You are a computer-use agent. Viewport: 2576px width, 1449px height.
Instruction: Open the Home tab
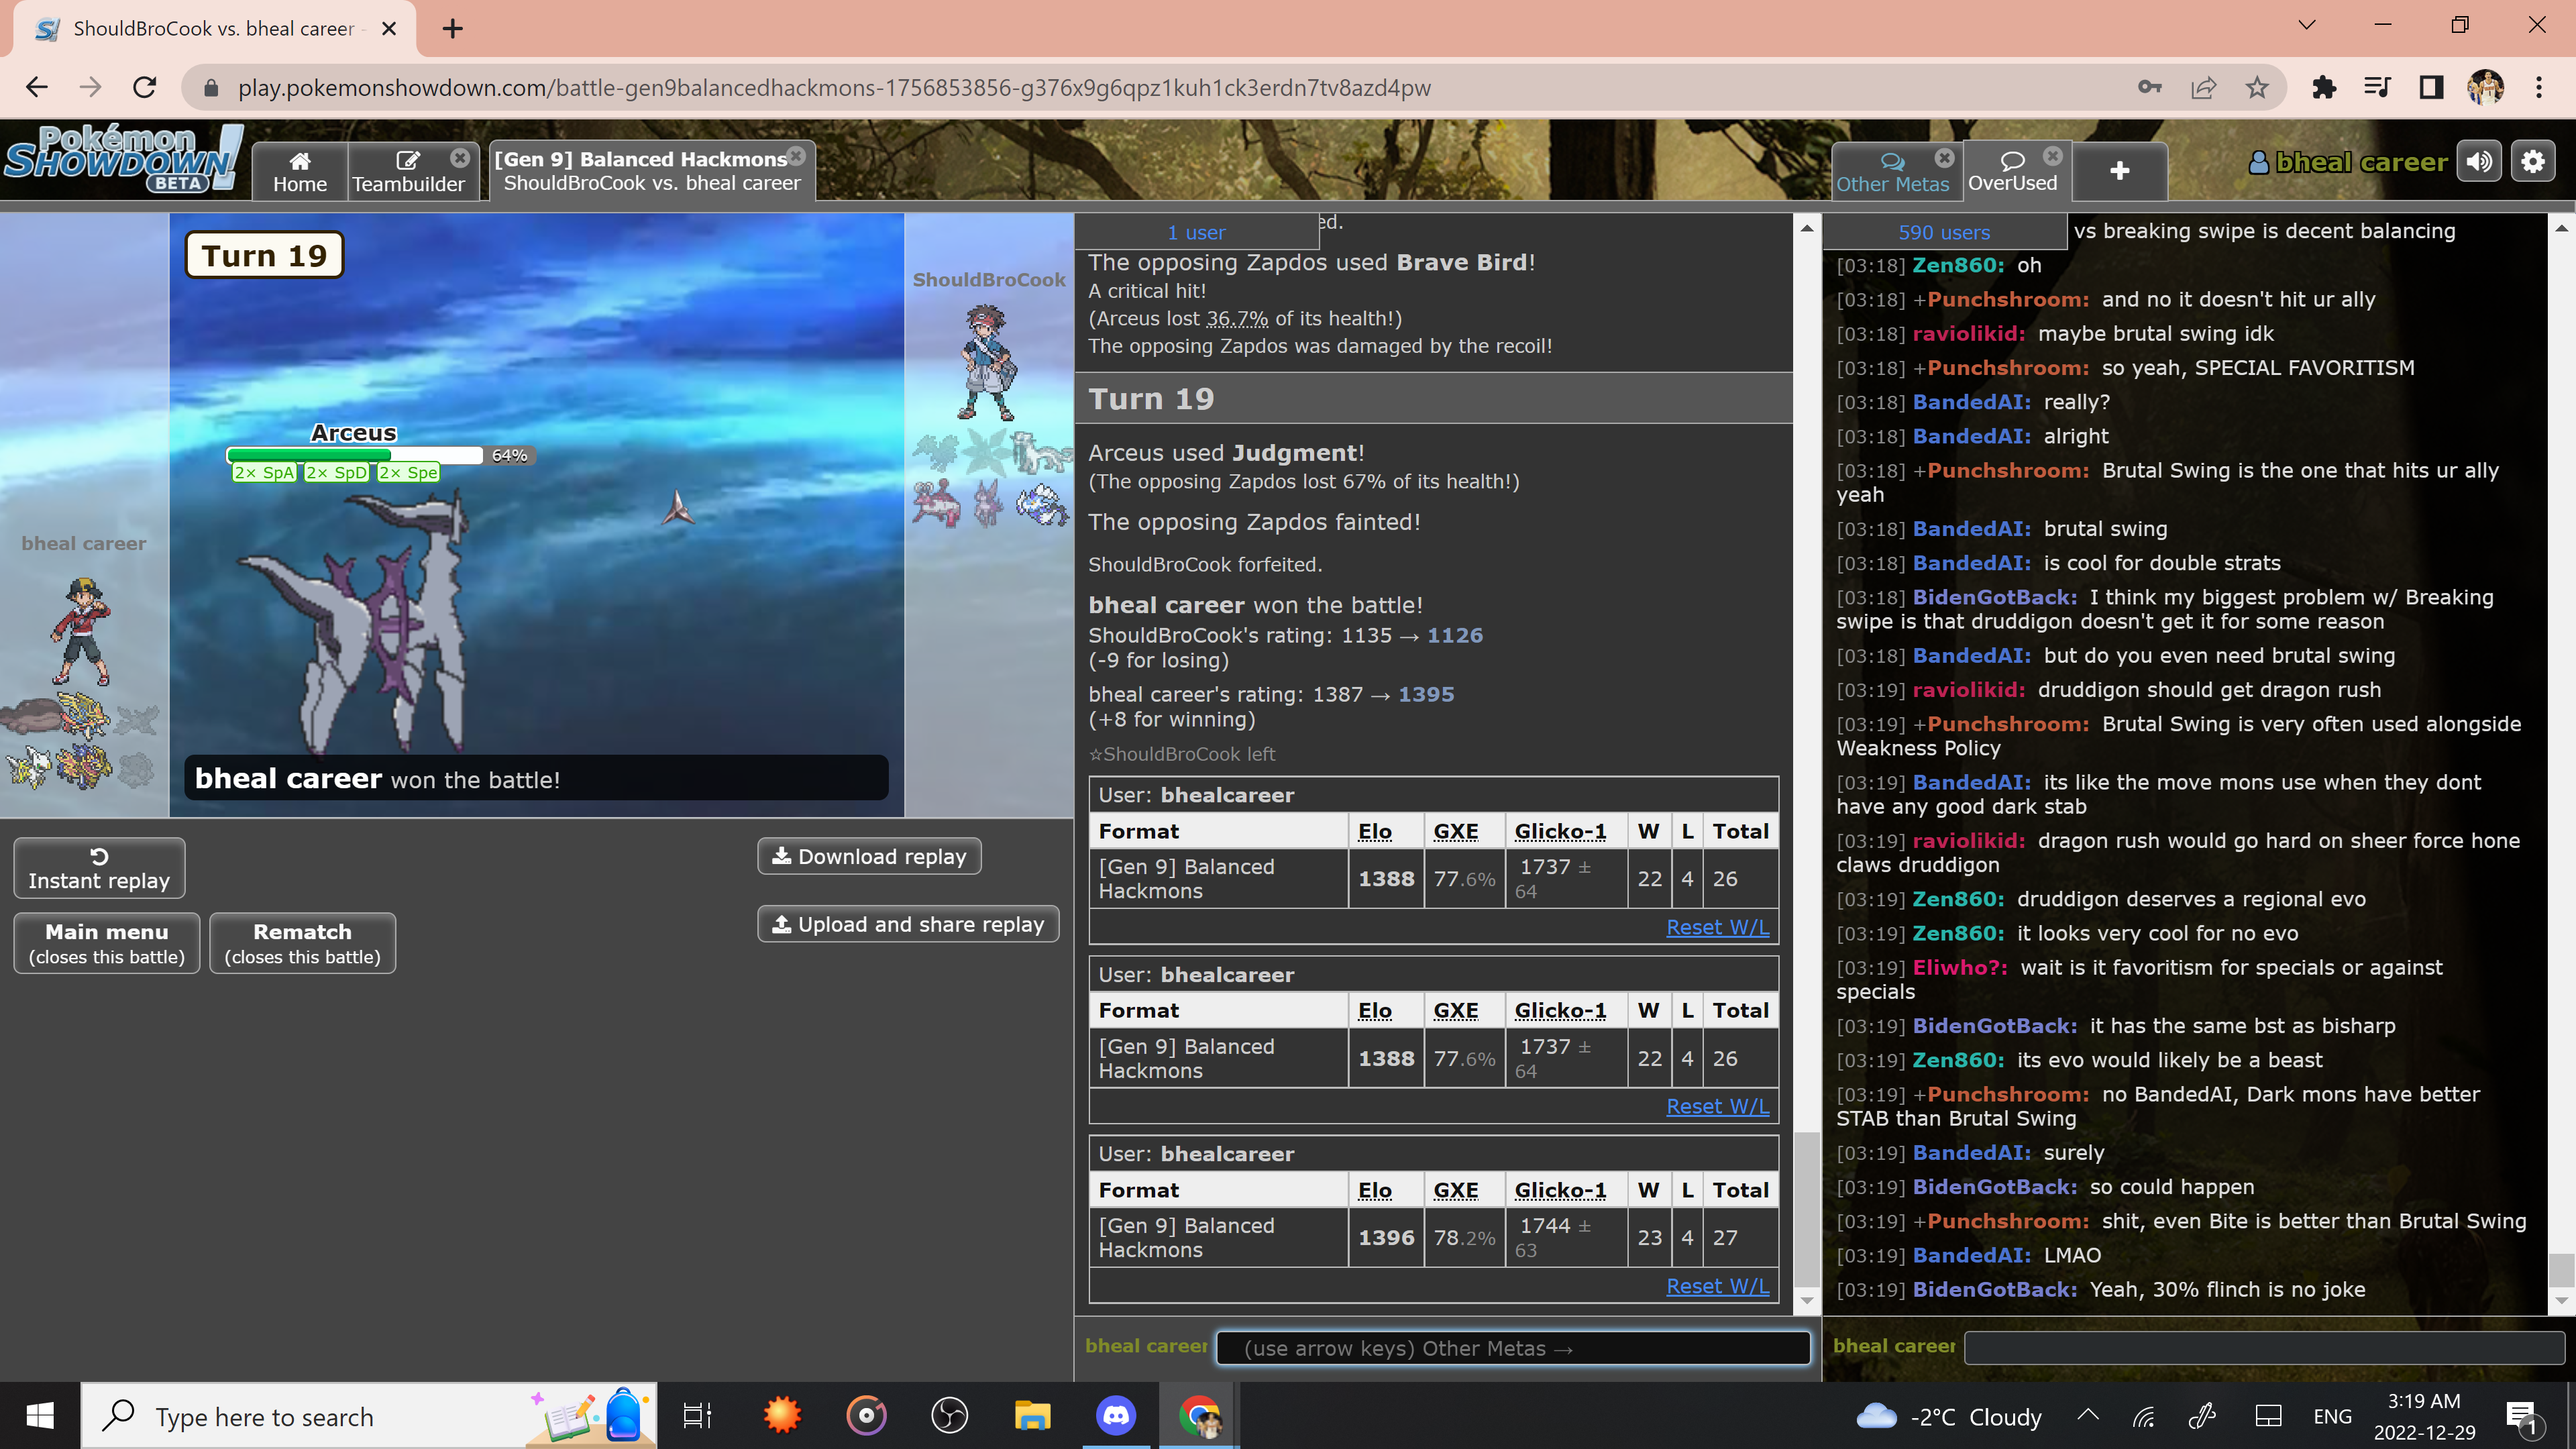click(300, 171)
